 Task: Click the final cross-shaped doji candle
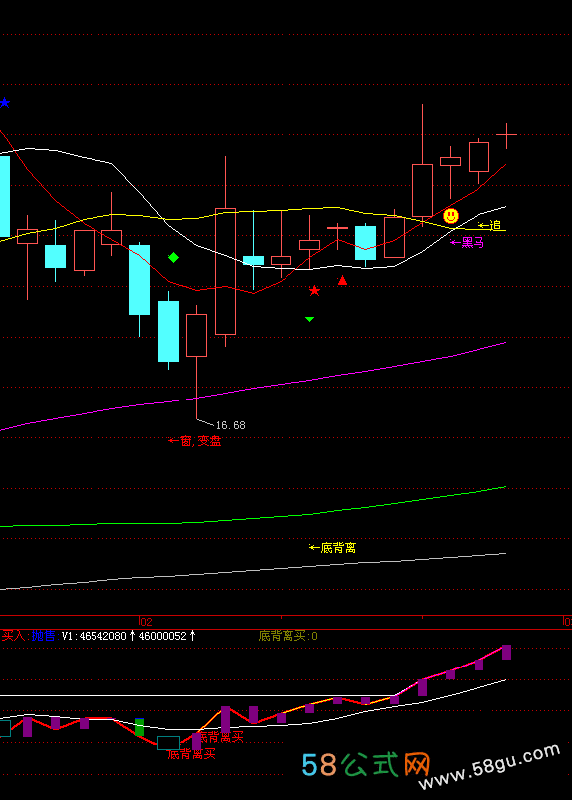tap(506, 135)
